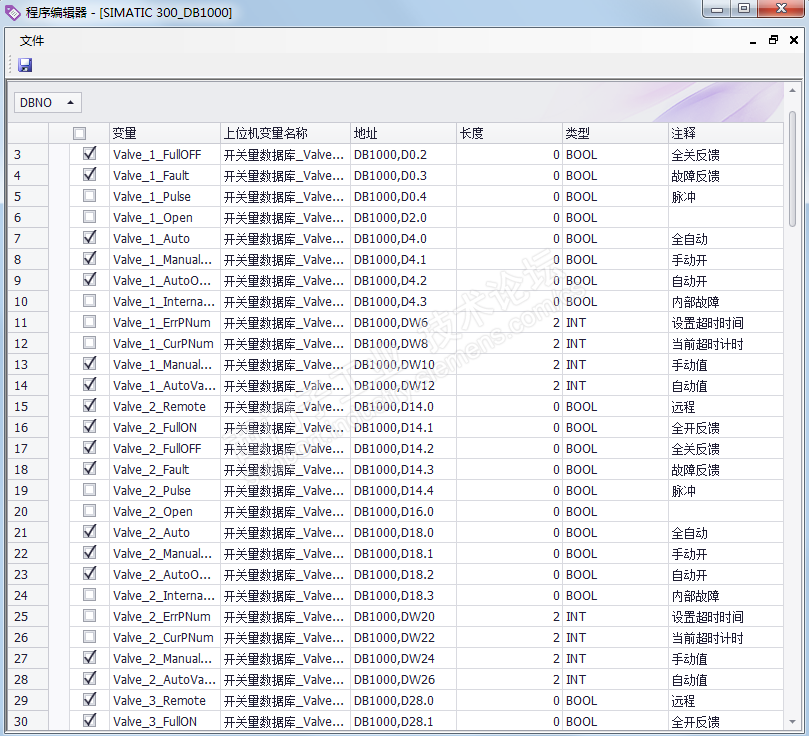Check the Valve_1_Pulse checkbox
Image resolution: width=809 pixels, height=736 pixels.
(x=90, y=196)
